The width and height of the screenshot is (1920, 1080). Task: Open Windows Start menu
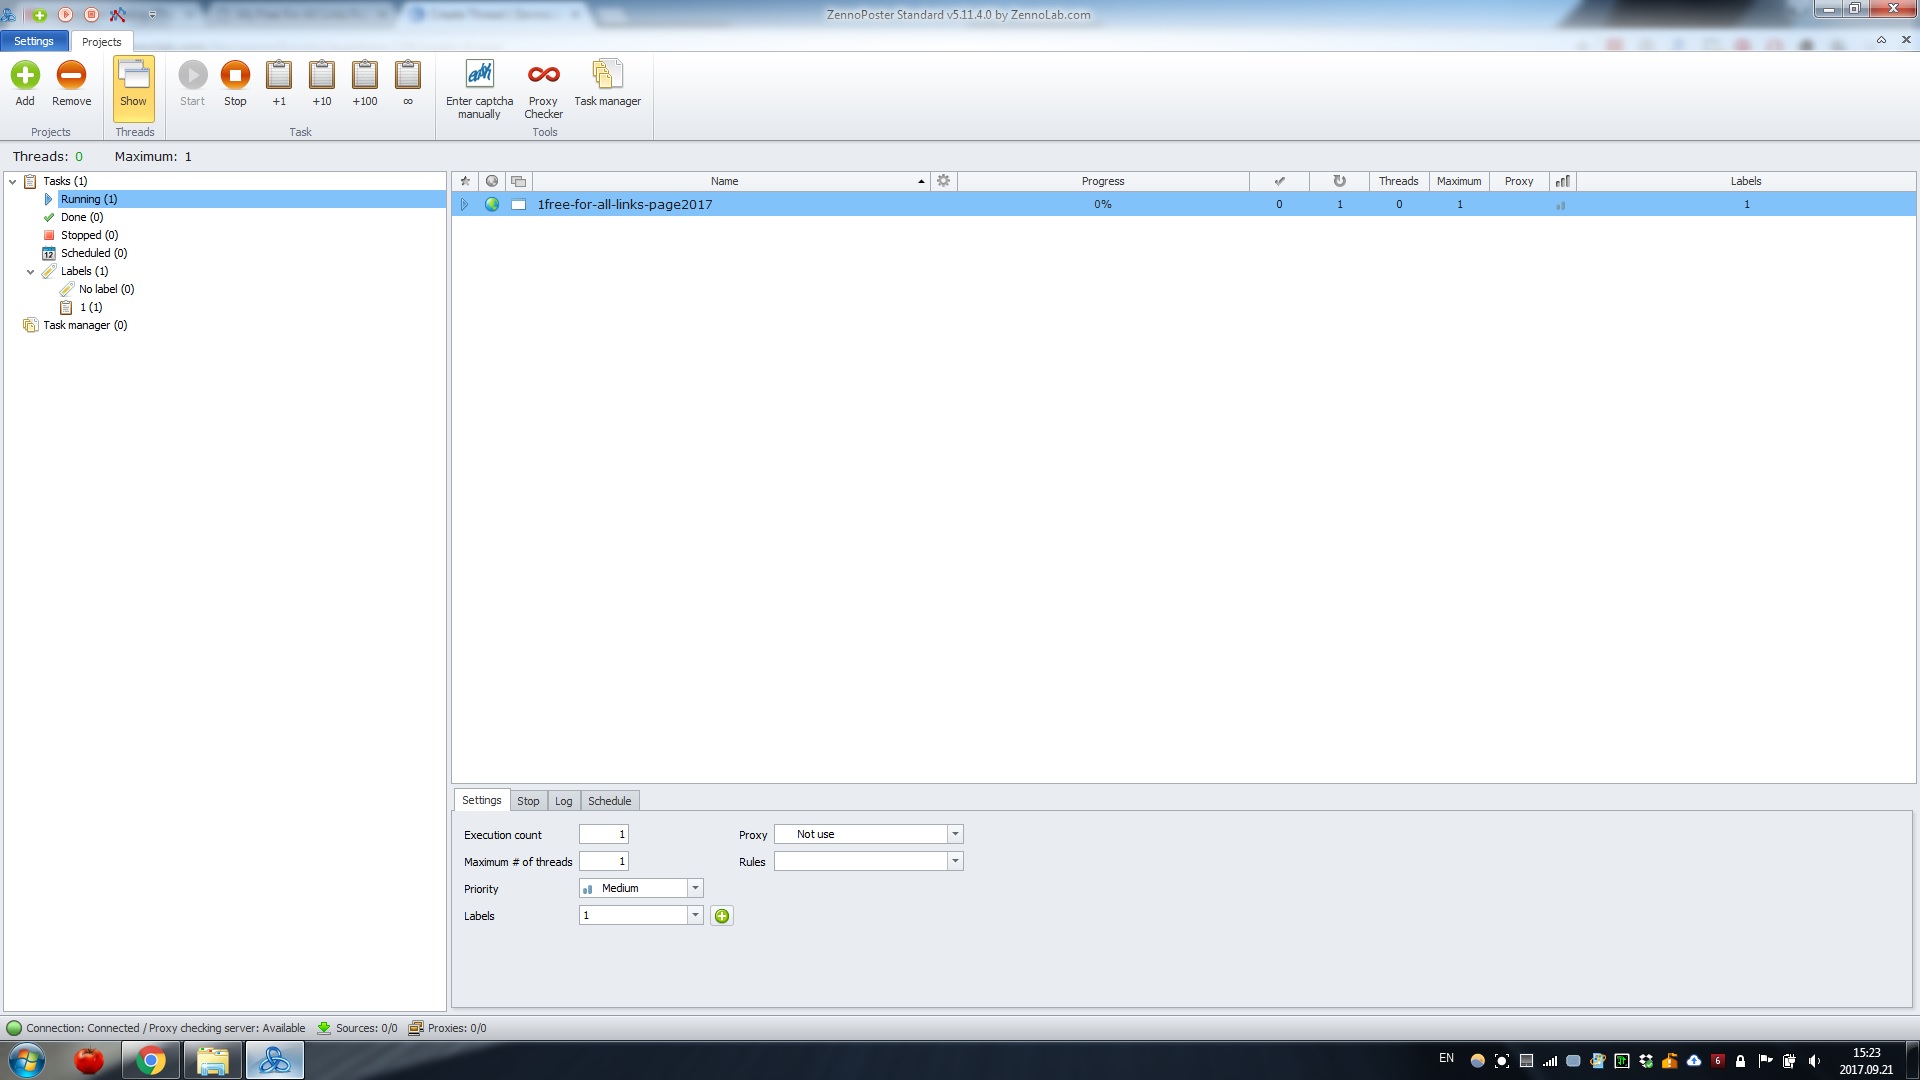(x=27, y=1060)
